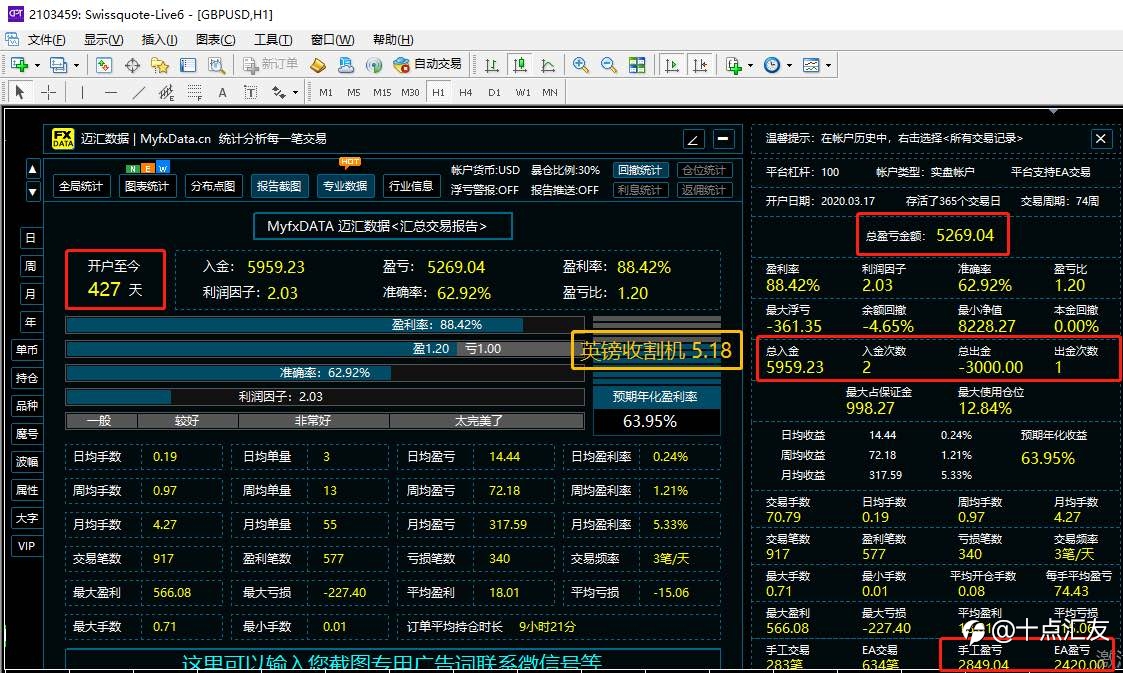The width and height of the screenshot is (1123, 673).
Task: Switch chart to line chart style
Action: click(547, 65)
